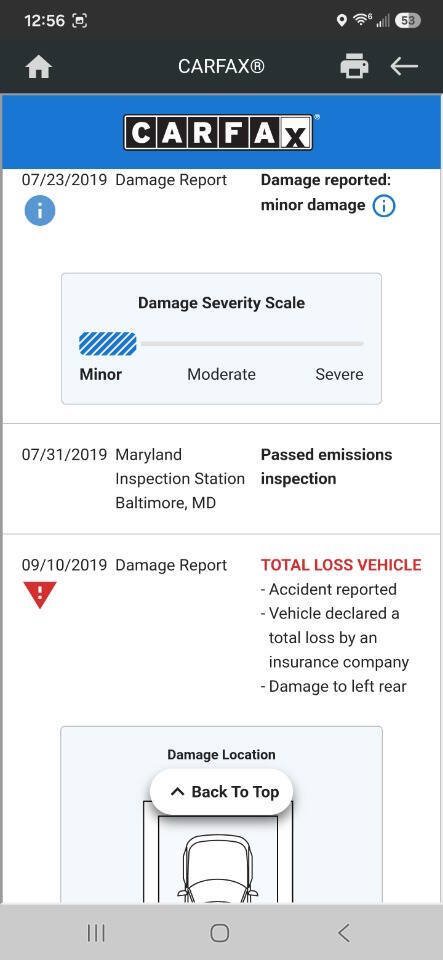Tap CARFAX® title in top bar
This screenshot has width=443, height=960.
tap(222, 66)
